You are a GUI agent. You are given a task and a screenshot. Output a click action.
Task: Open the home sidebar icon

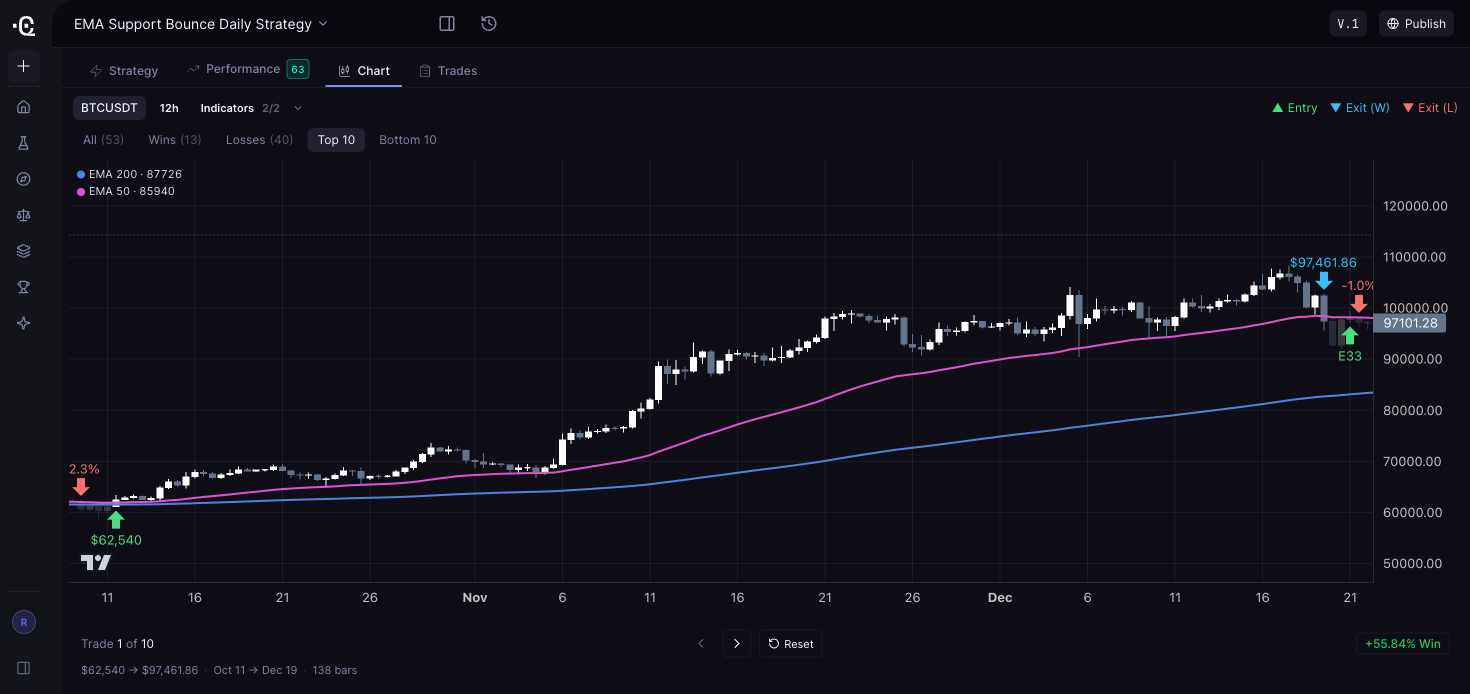tap(24, 107)
